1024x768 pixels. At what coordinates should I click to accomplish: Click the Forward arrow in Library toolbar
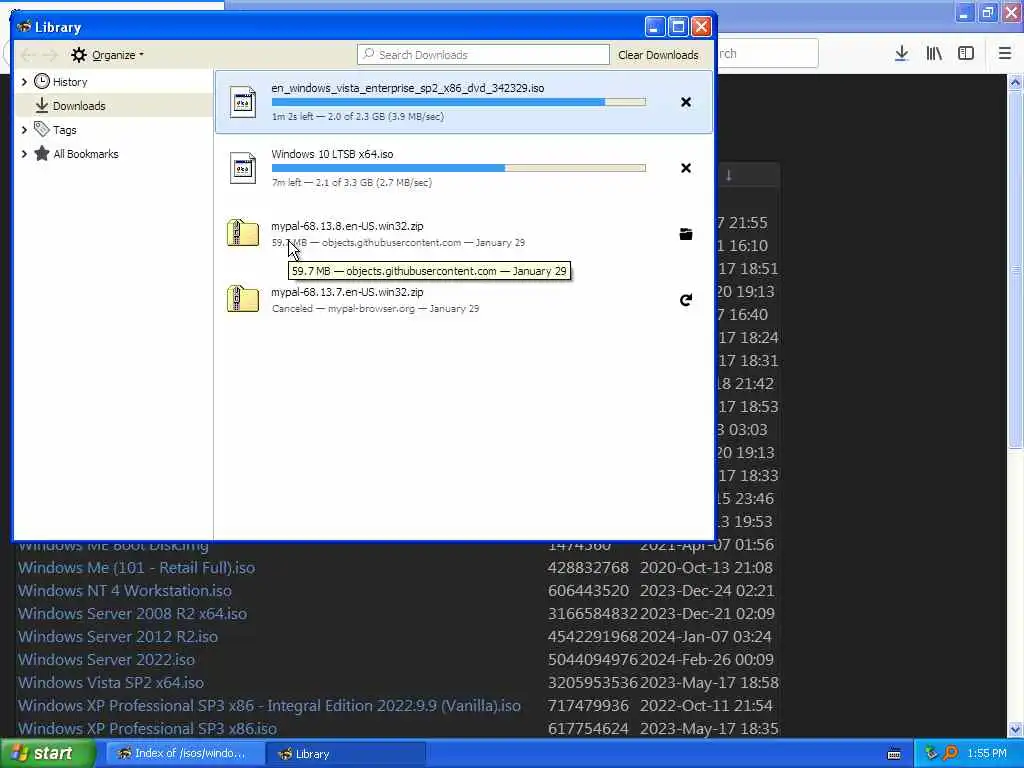coord(50,55)
